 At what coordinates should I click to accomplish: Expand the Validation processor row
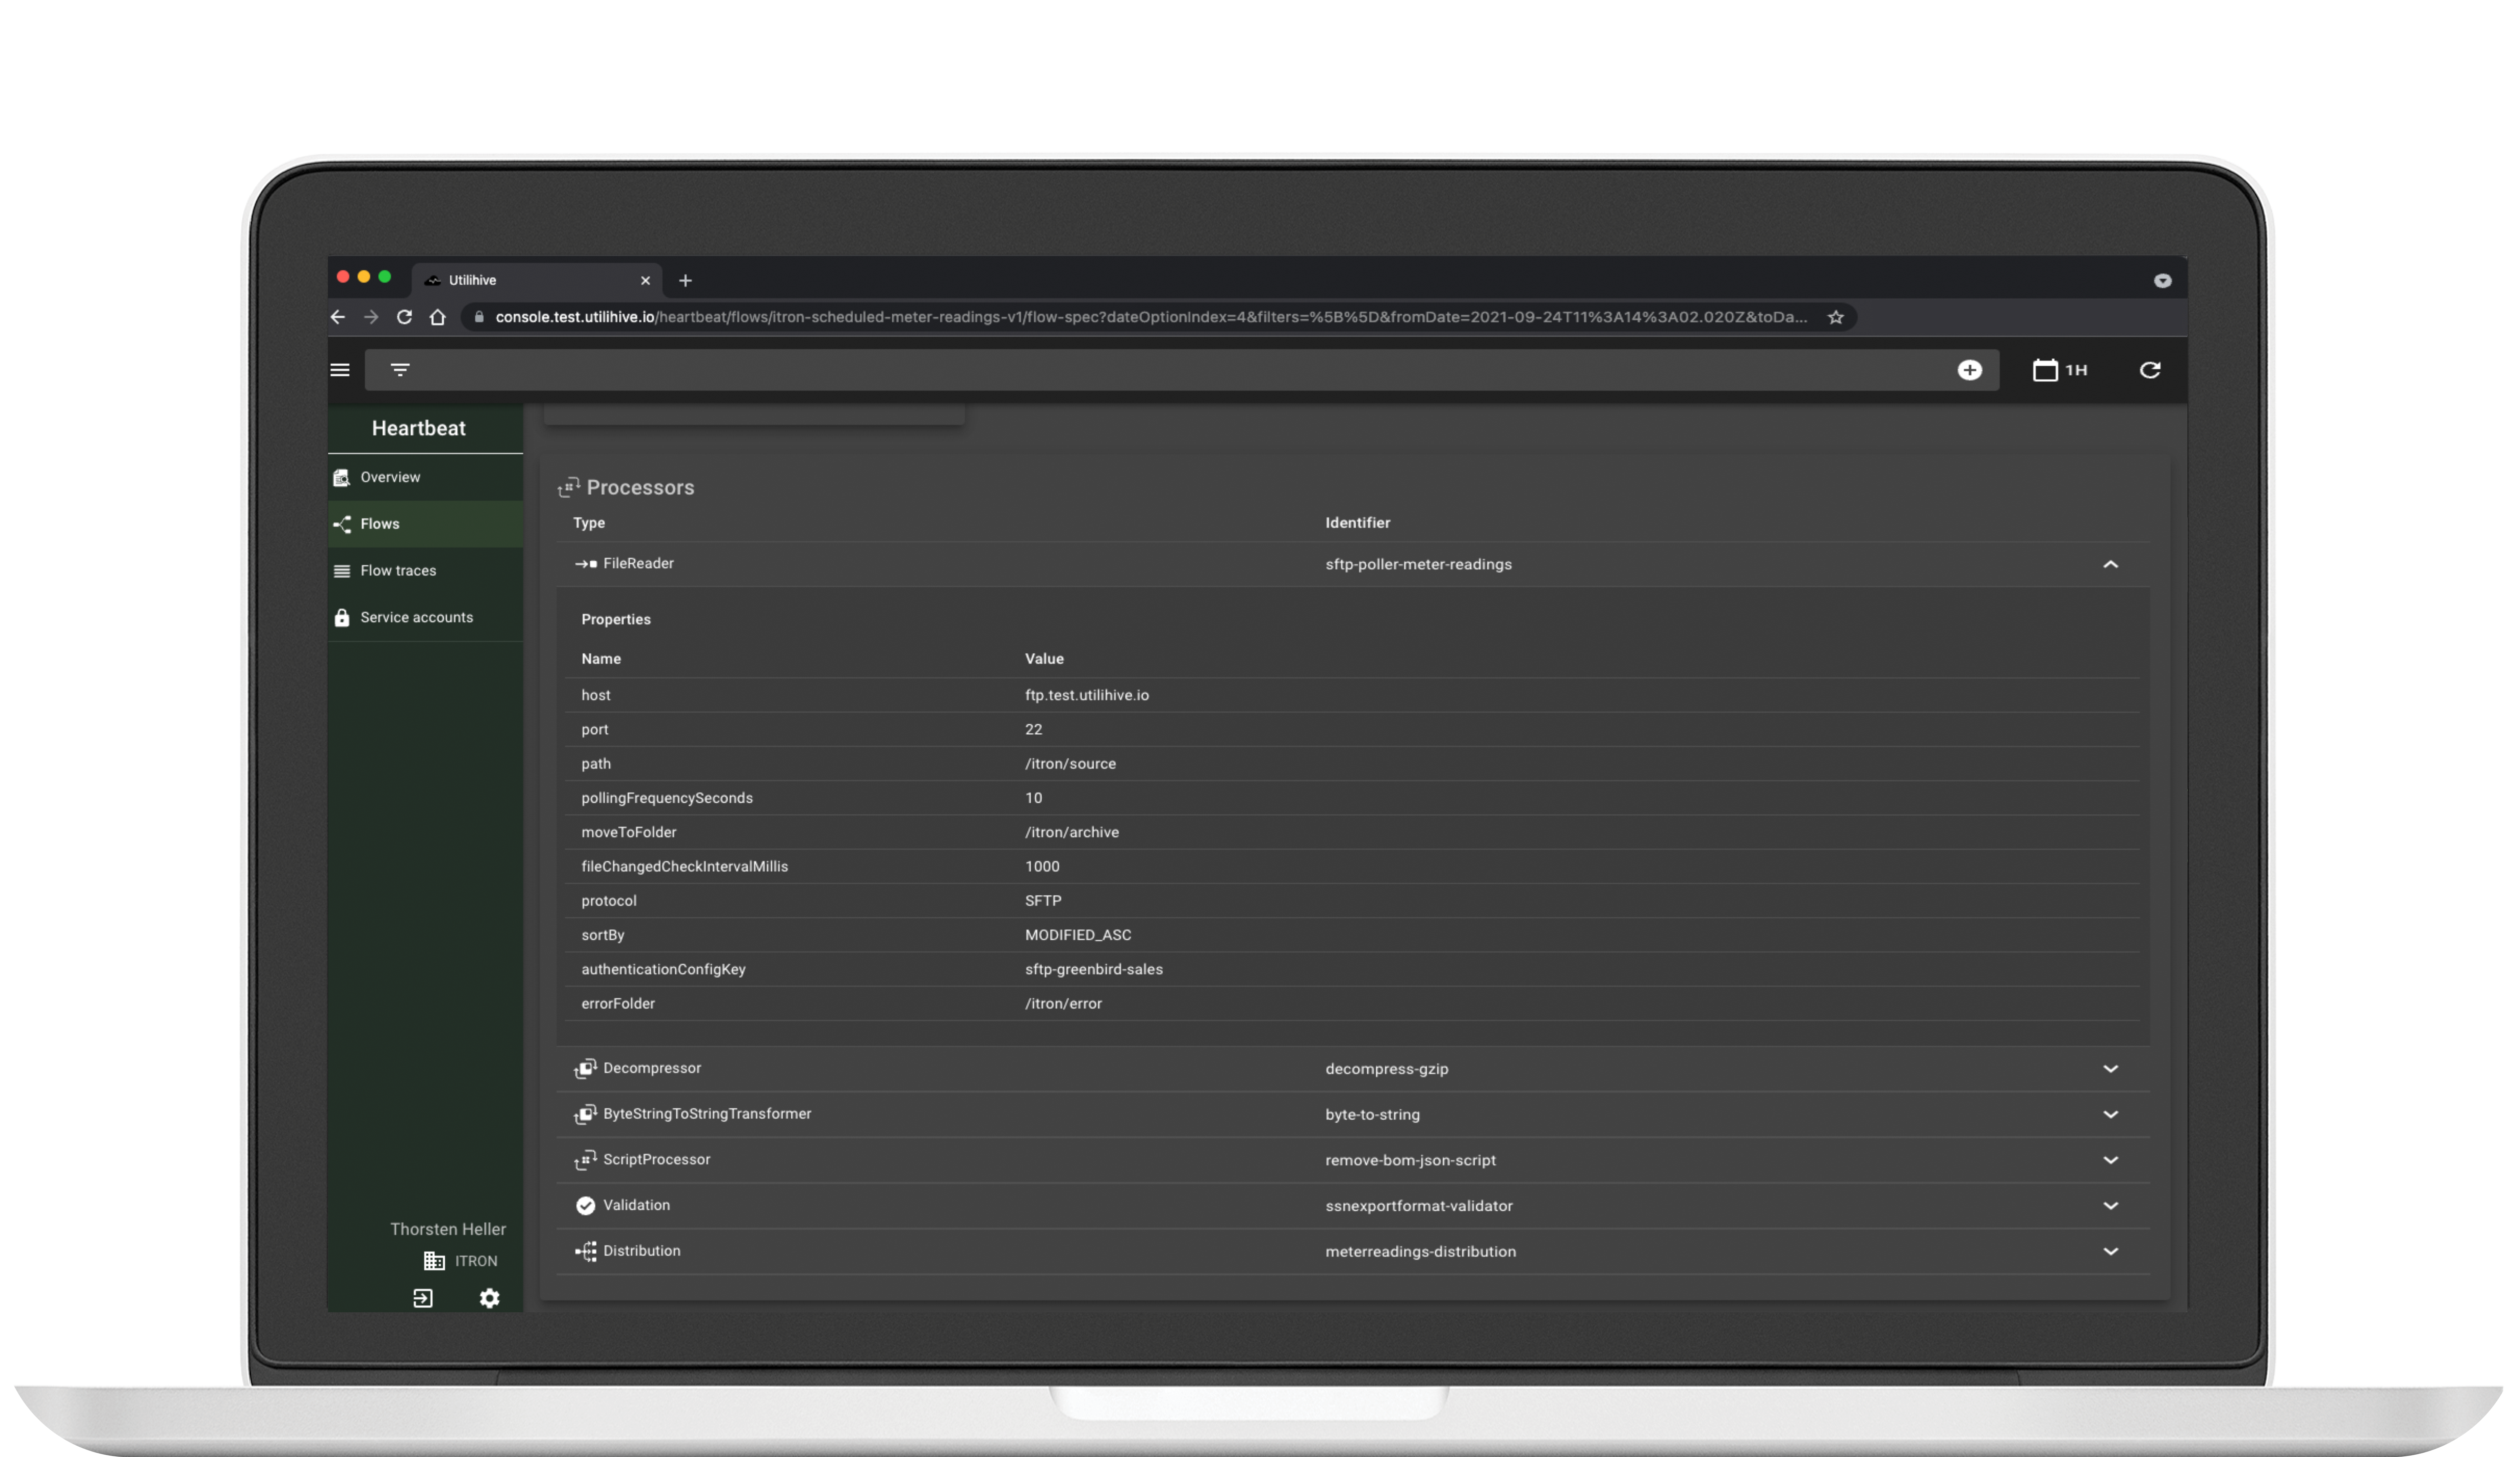pyautogui.click(x=2110, y=1206)
